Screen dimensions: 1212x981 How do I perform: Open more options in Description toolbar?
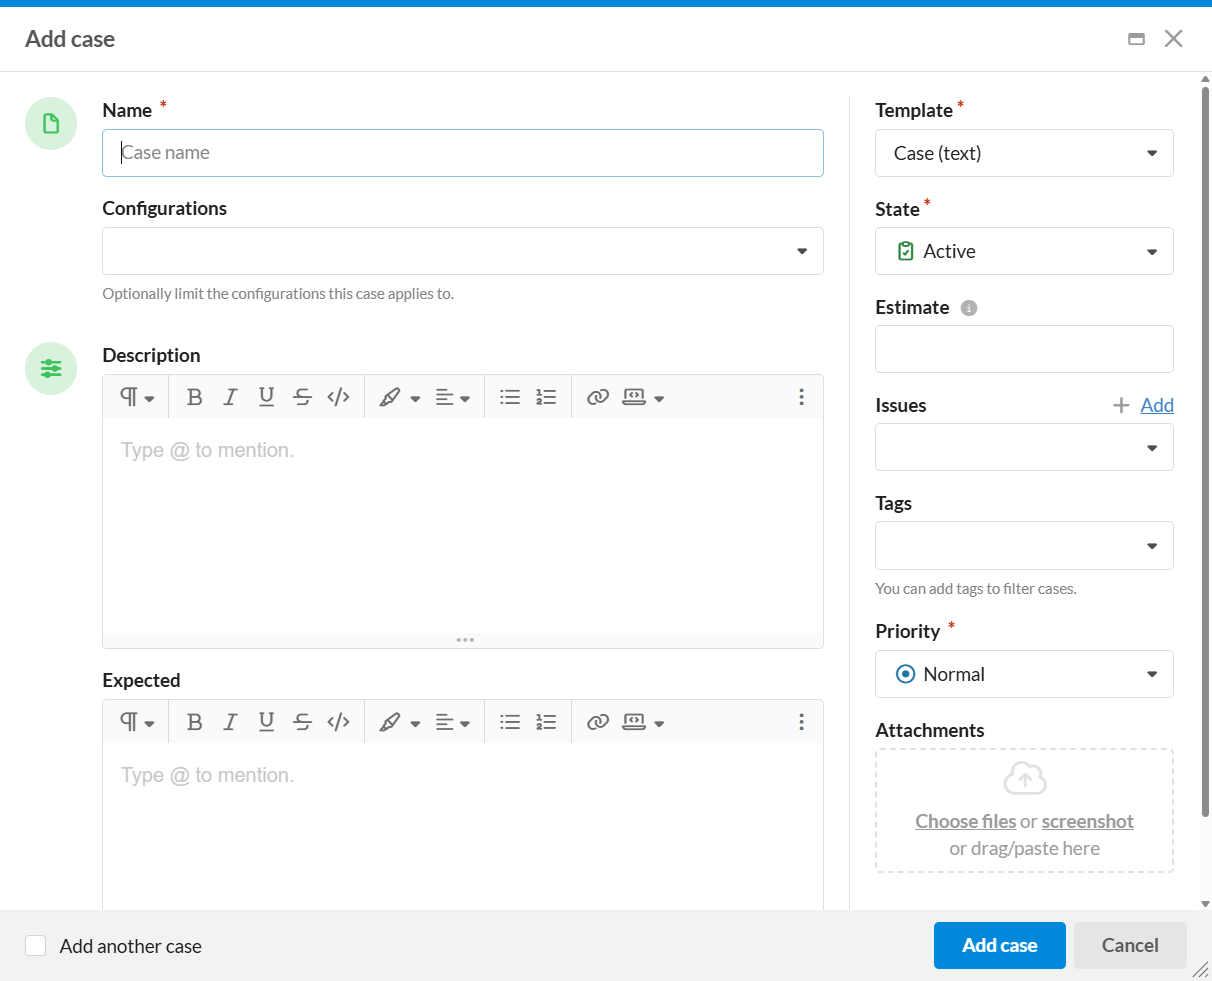pos(801,397)
